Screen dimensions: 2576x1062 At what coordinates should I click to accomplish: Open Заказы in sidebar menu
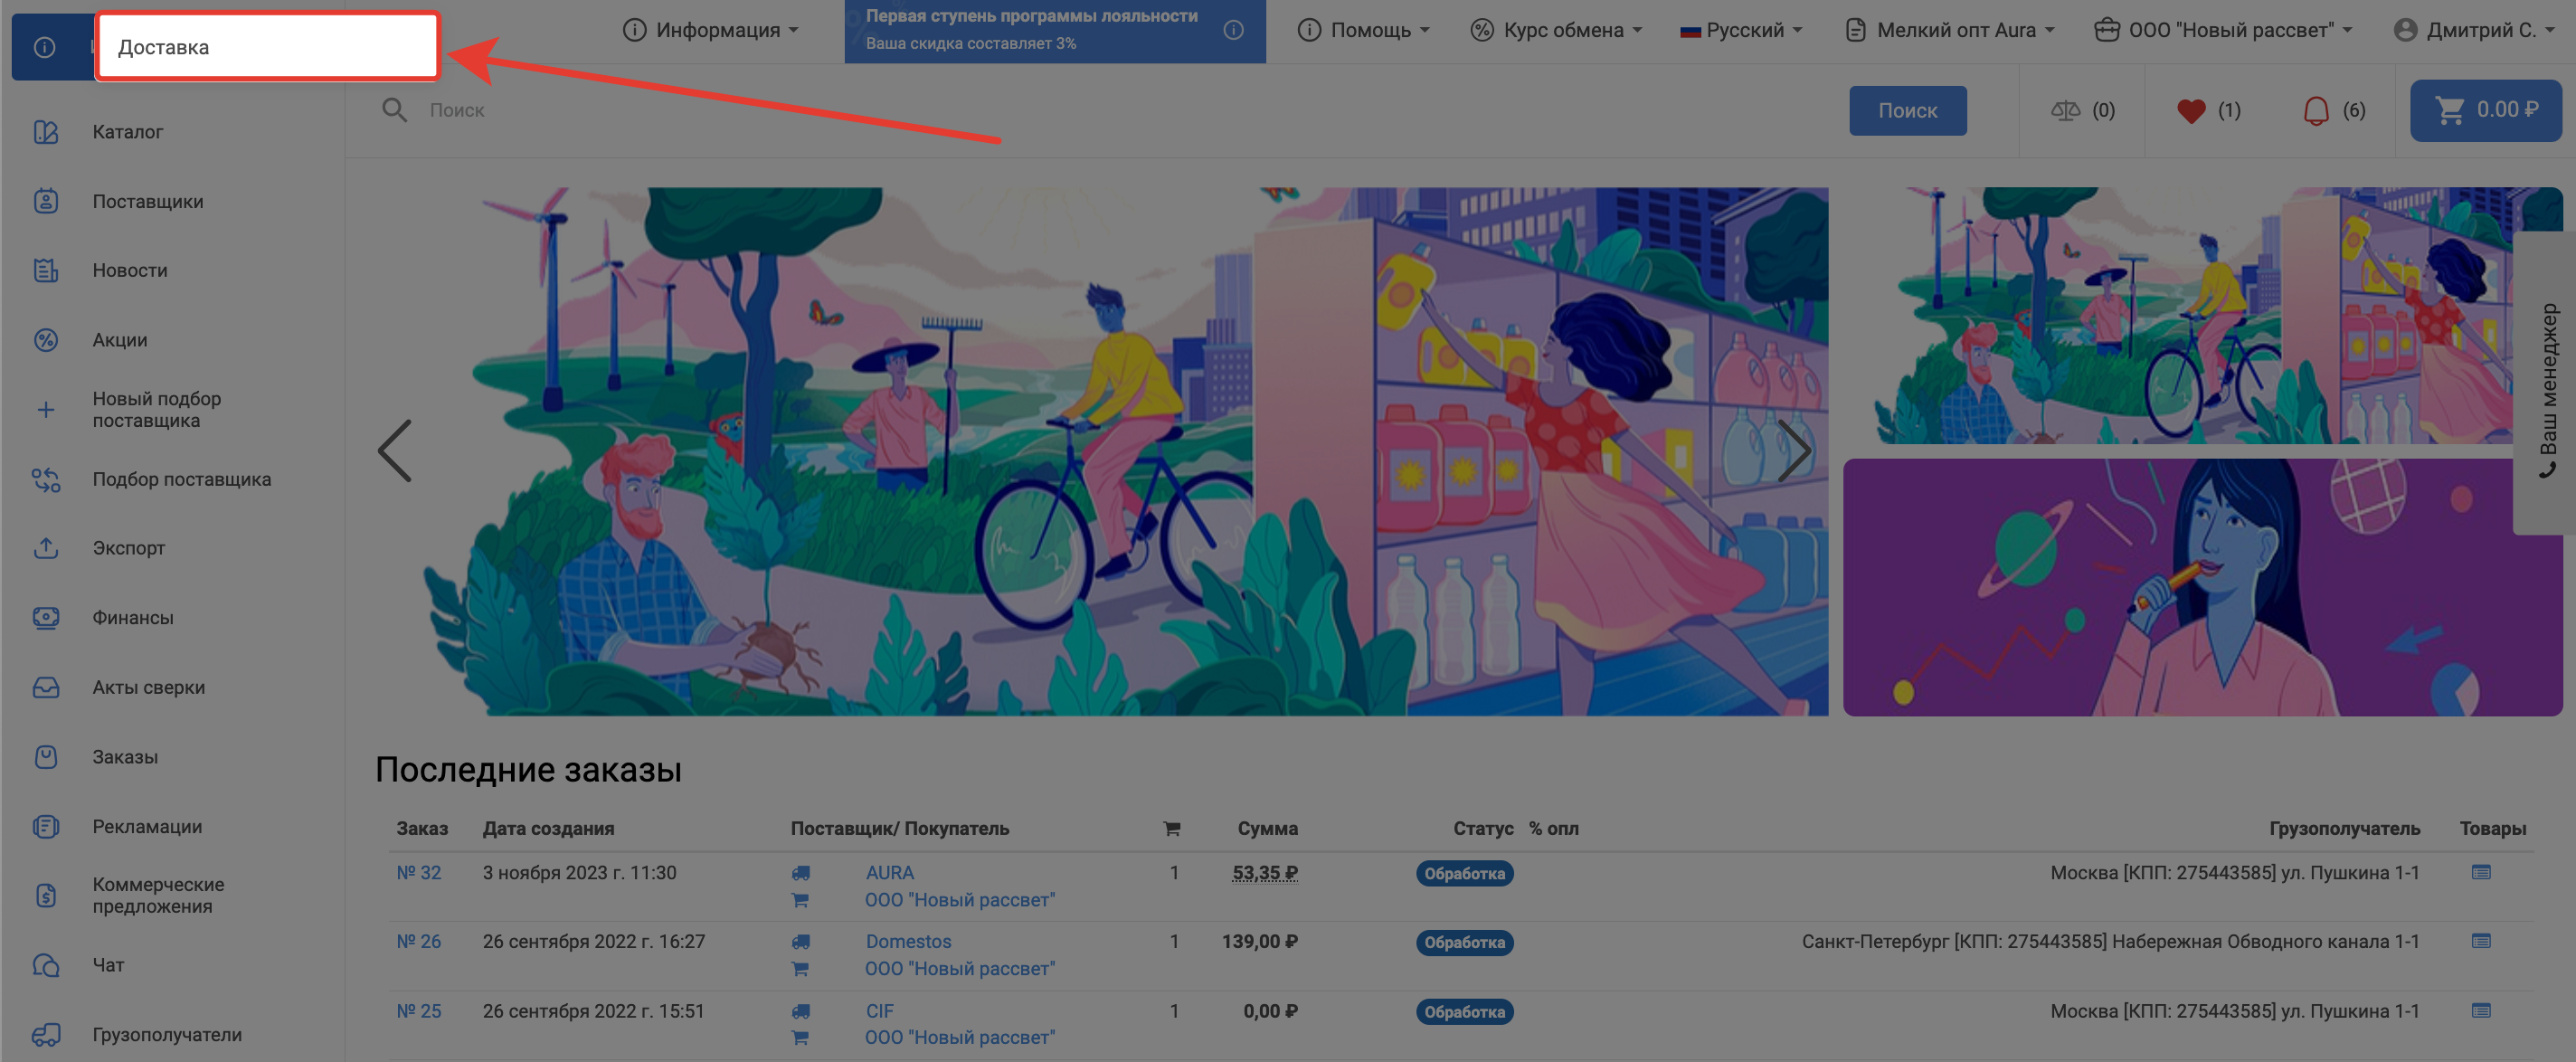[125, 757]
